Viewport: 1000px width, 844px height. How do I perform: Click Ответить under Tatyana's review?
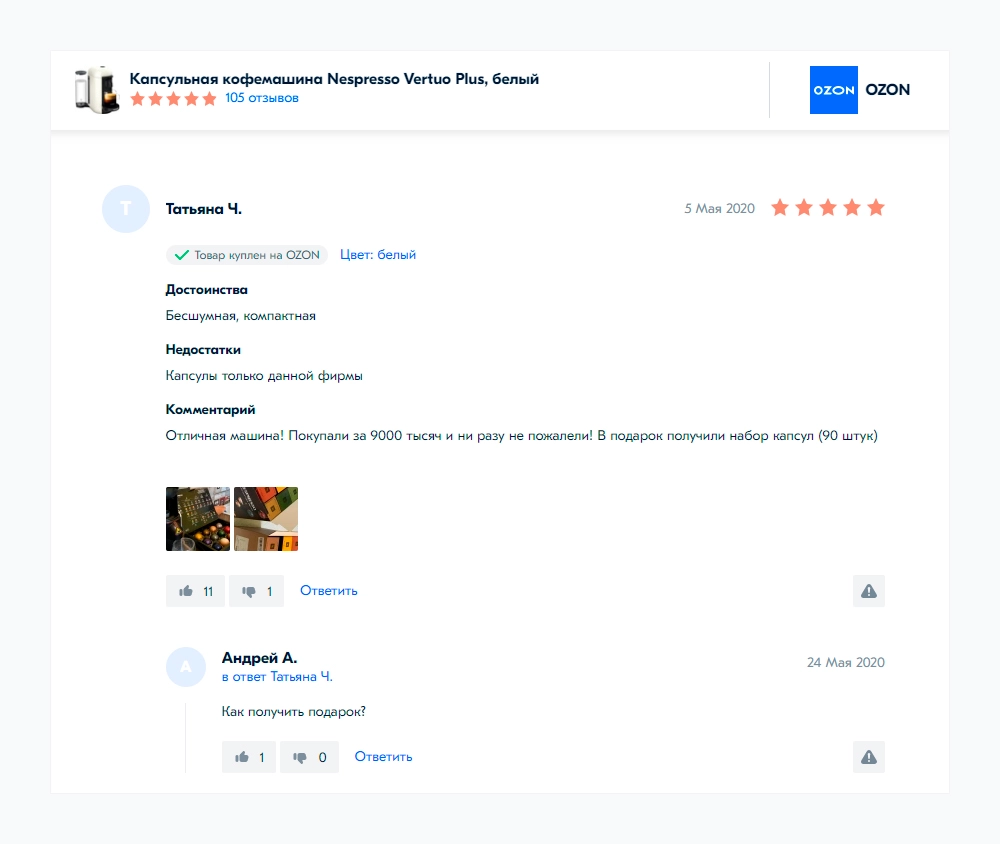click(329, 591)
